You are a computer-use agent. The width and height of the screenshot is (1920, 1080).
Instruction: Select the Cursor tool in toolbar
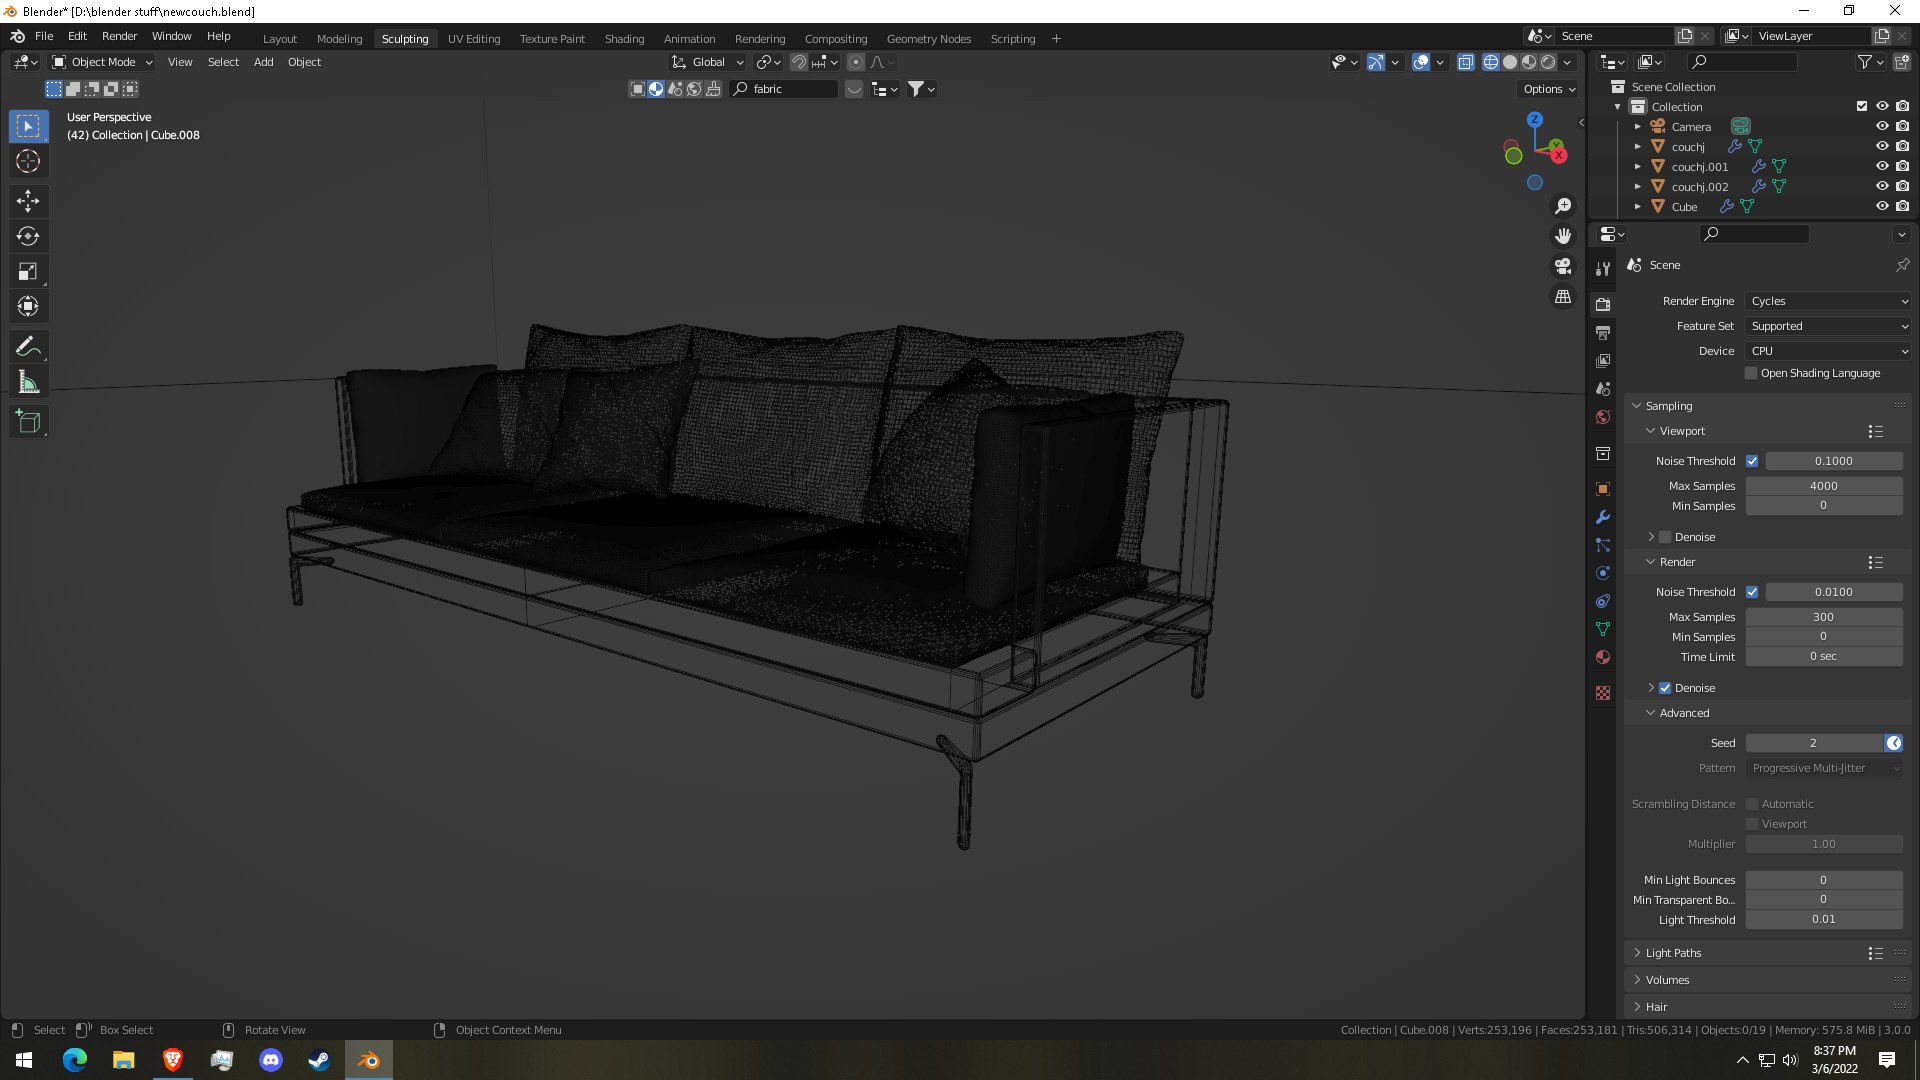pos(28,161)
